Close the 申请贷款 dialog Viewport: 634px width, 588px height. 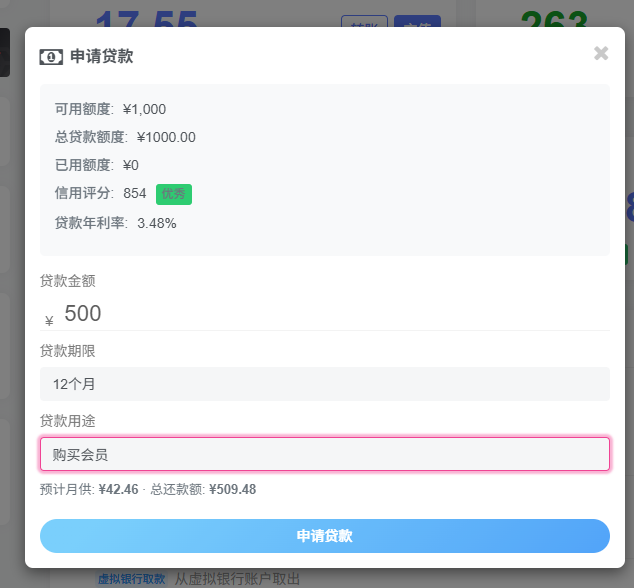coord(601,54)
